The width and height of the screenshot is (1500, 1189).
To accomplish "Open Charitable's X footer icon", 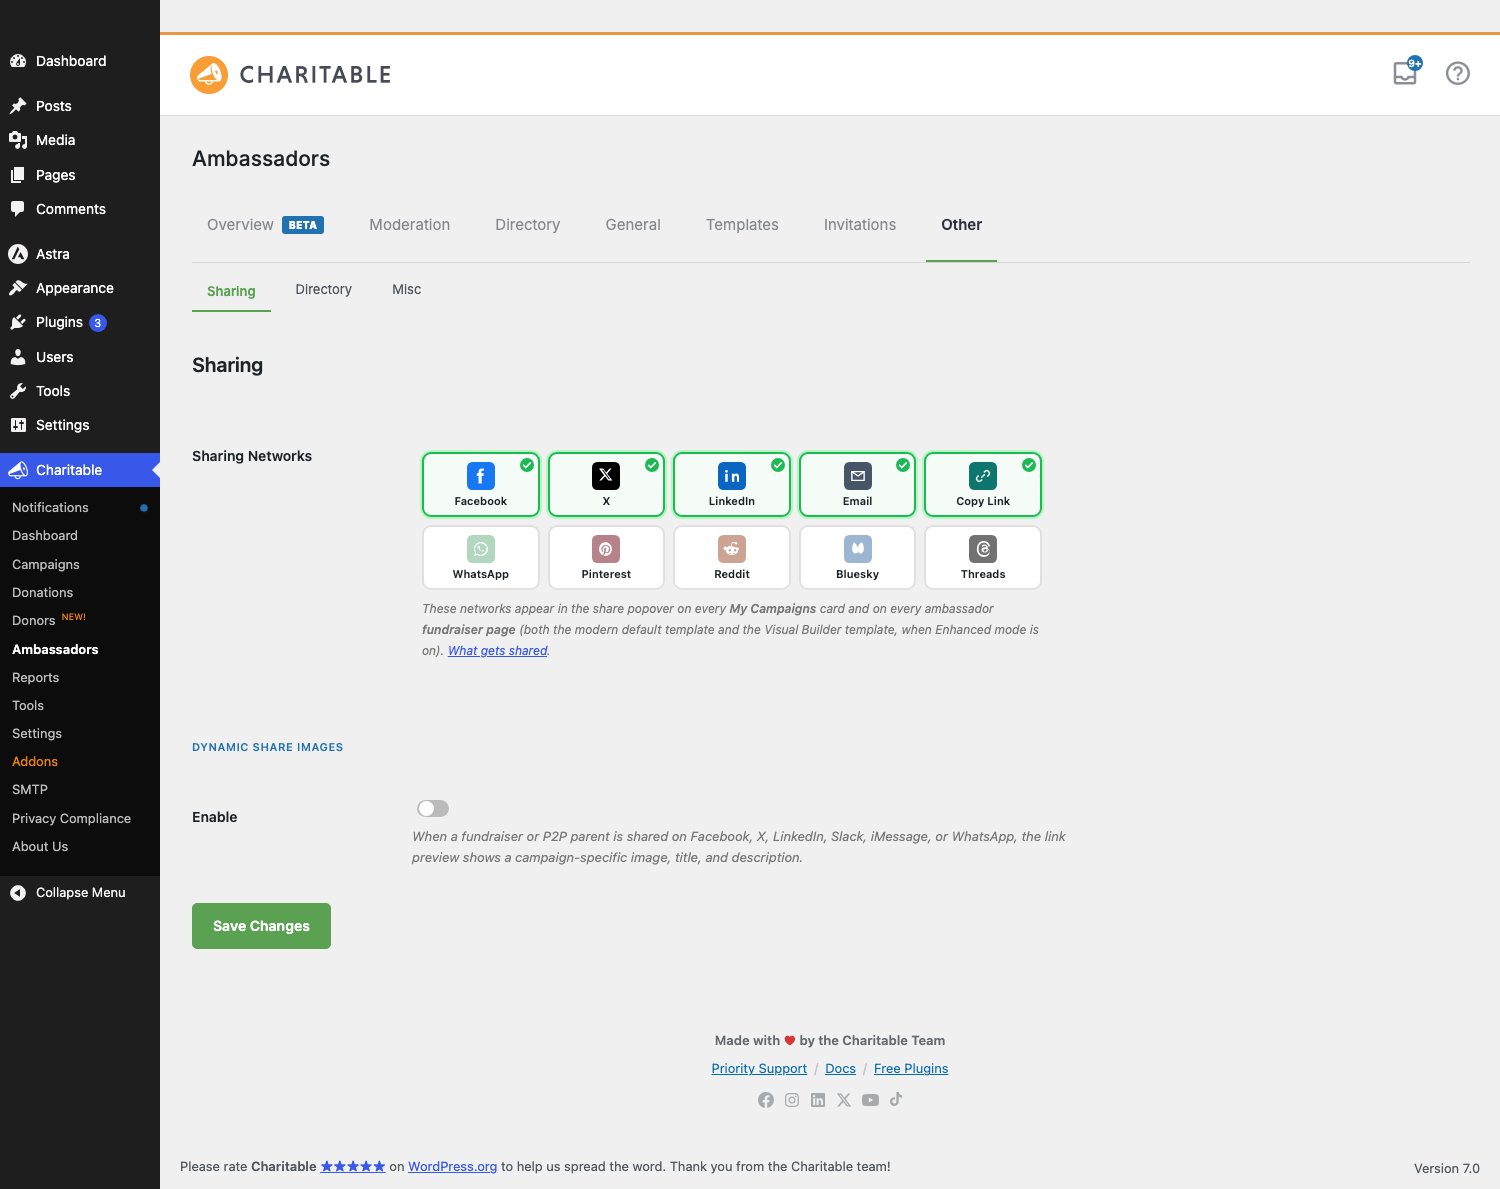I will 844,1100.
